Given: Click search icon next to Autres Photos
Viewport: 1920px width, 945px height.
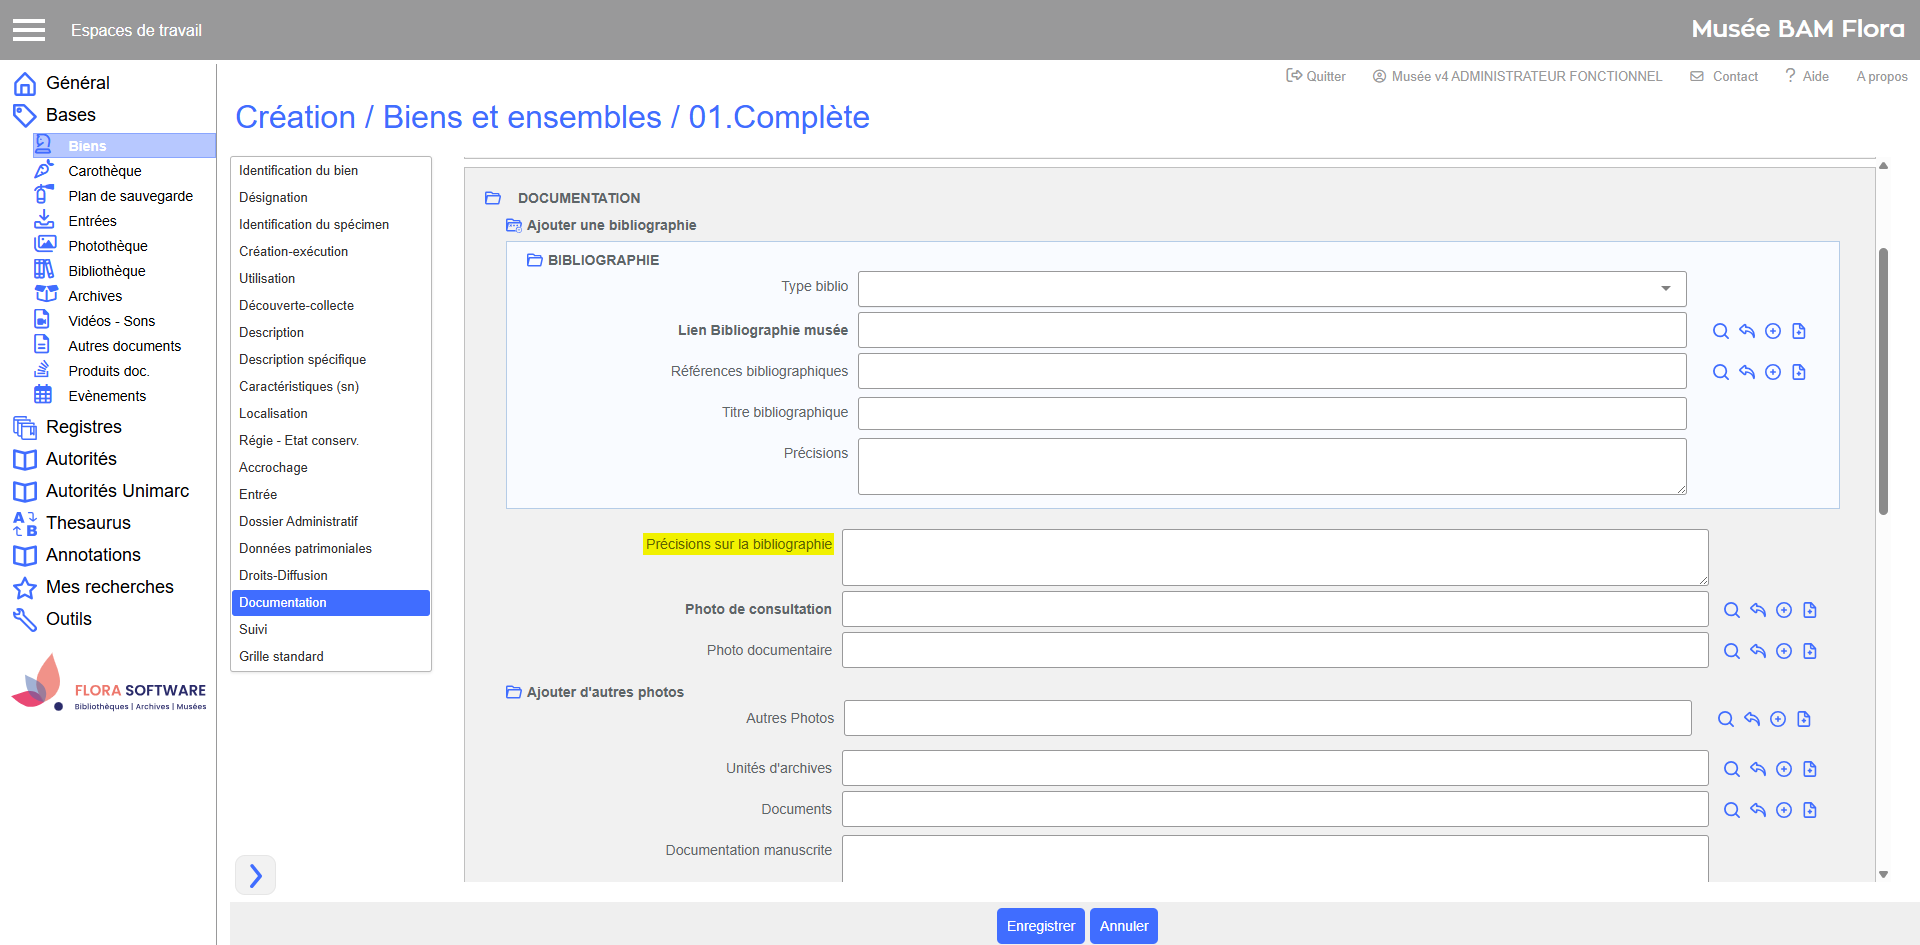Looking at the screenshot, I should click(1725, 719).
